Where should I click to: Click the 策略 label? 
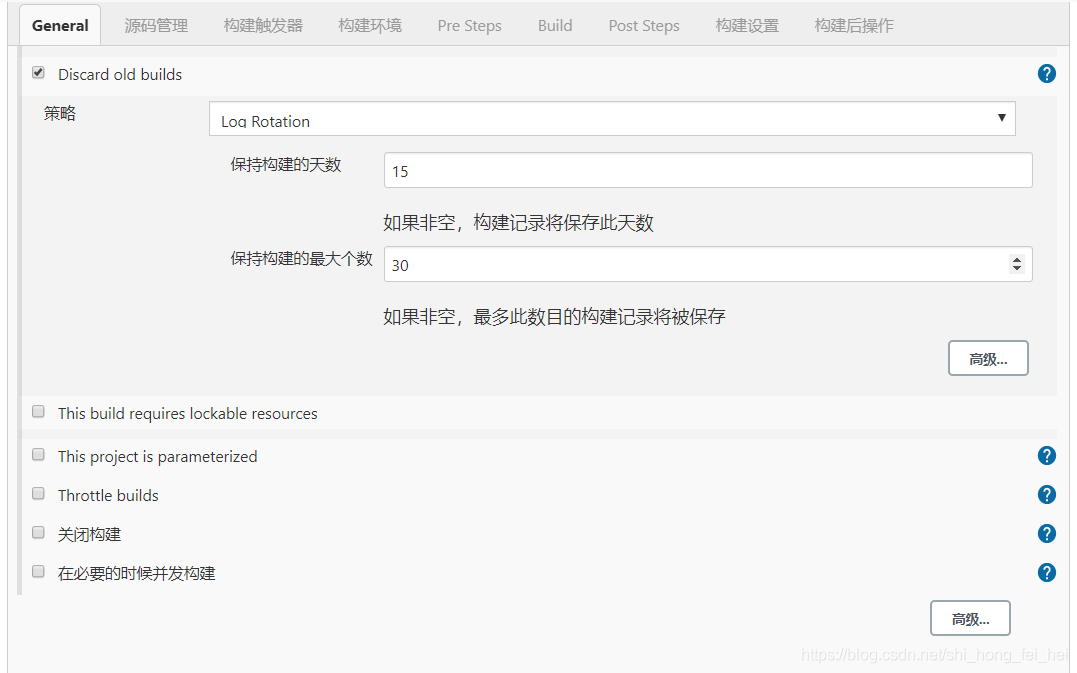(60, 113)
